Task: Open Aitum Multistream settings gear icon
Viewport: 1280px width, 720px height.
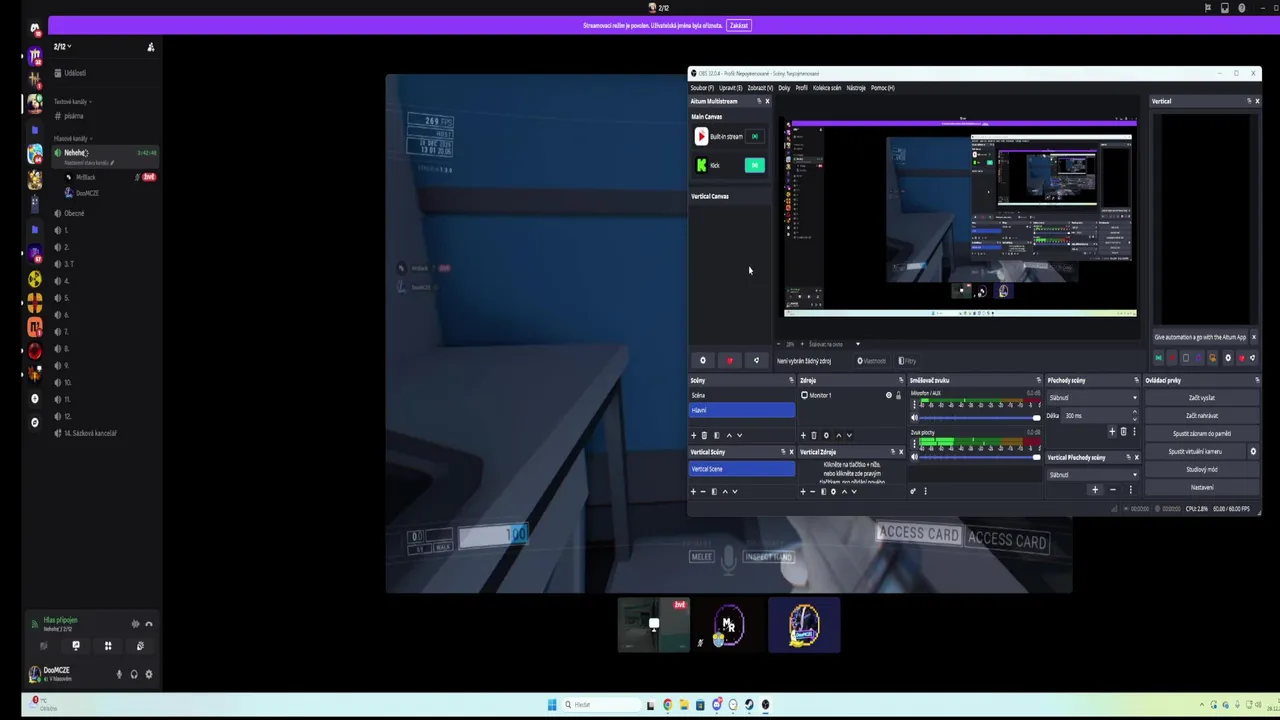Action: 703,361
